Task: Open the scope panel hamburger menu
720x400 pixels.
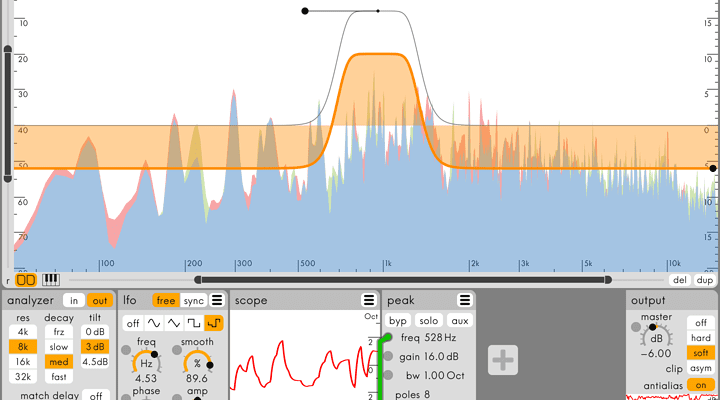Action: pos(368,300)
